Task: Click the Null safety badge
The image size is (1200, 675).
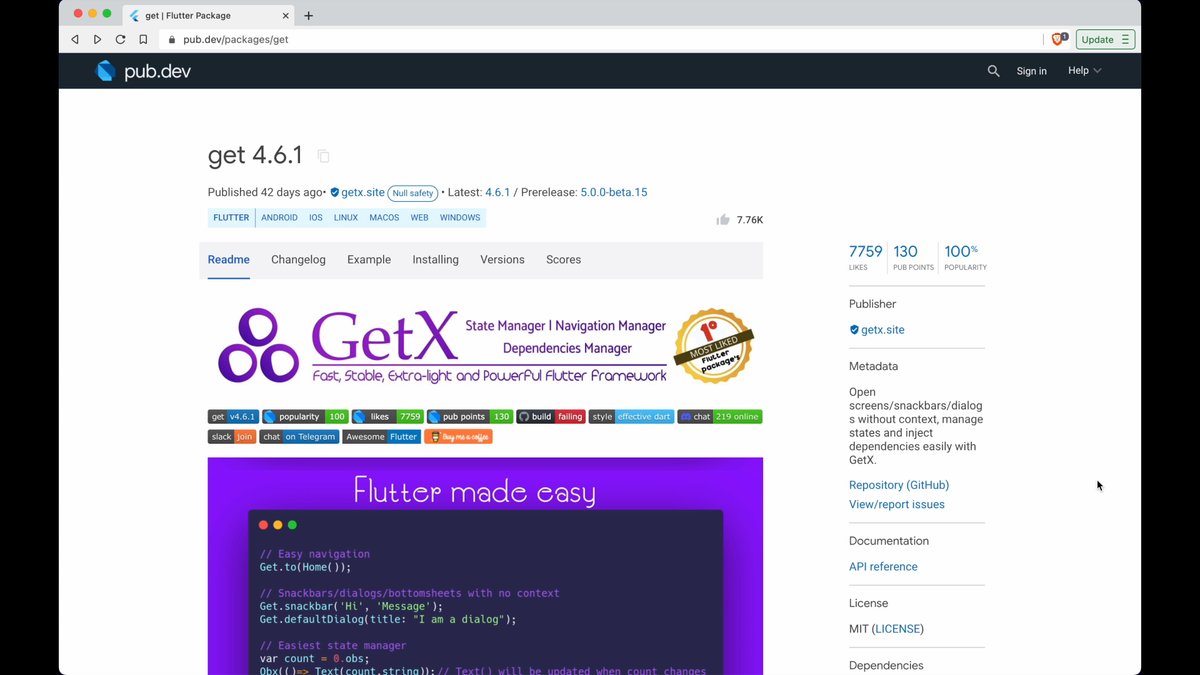Action: [412, 193]
